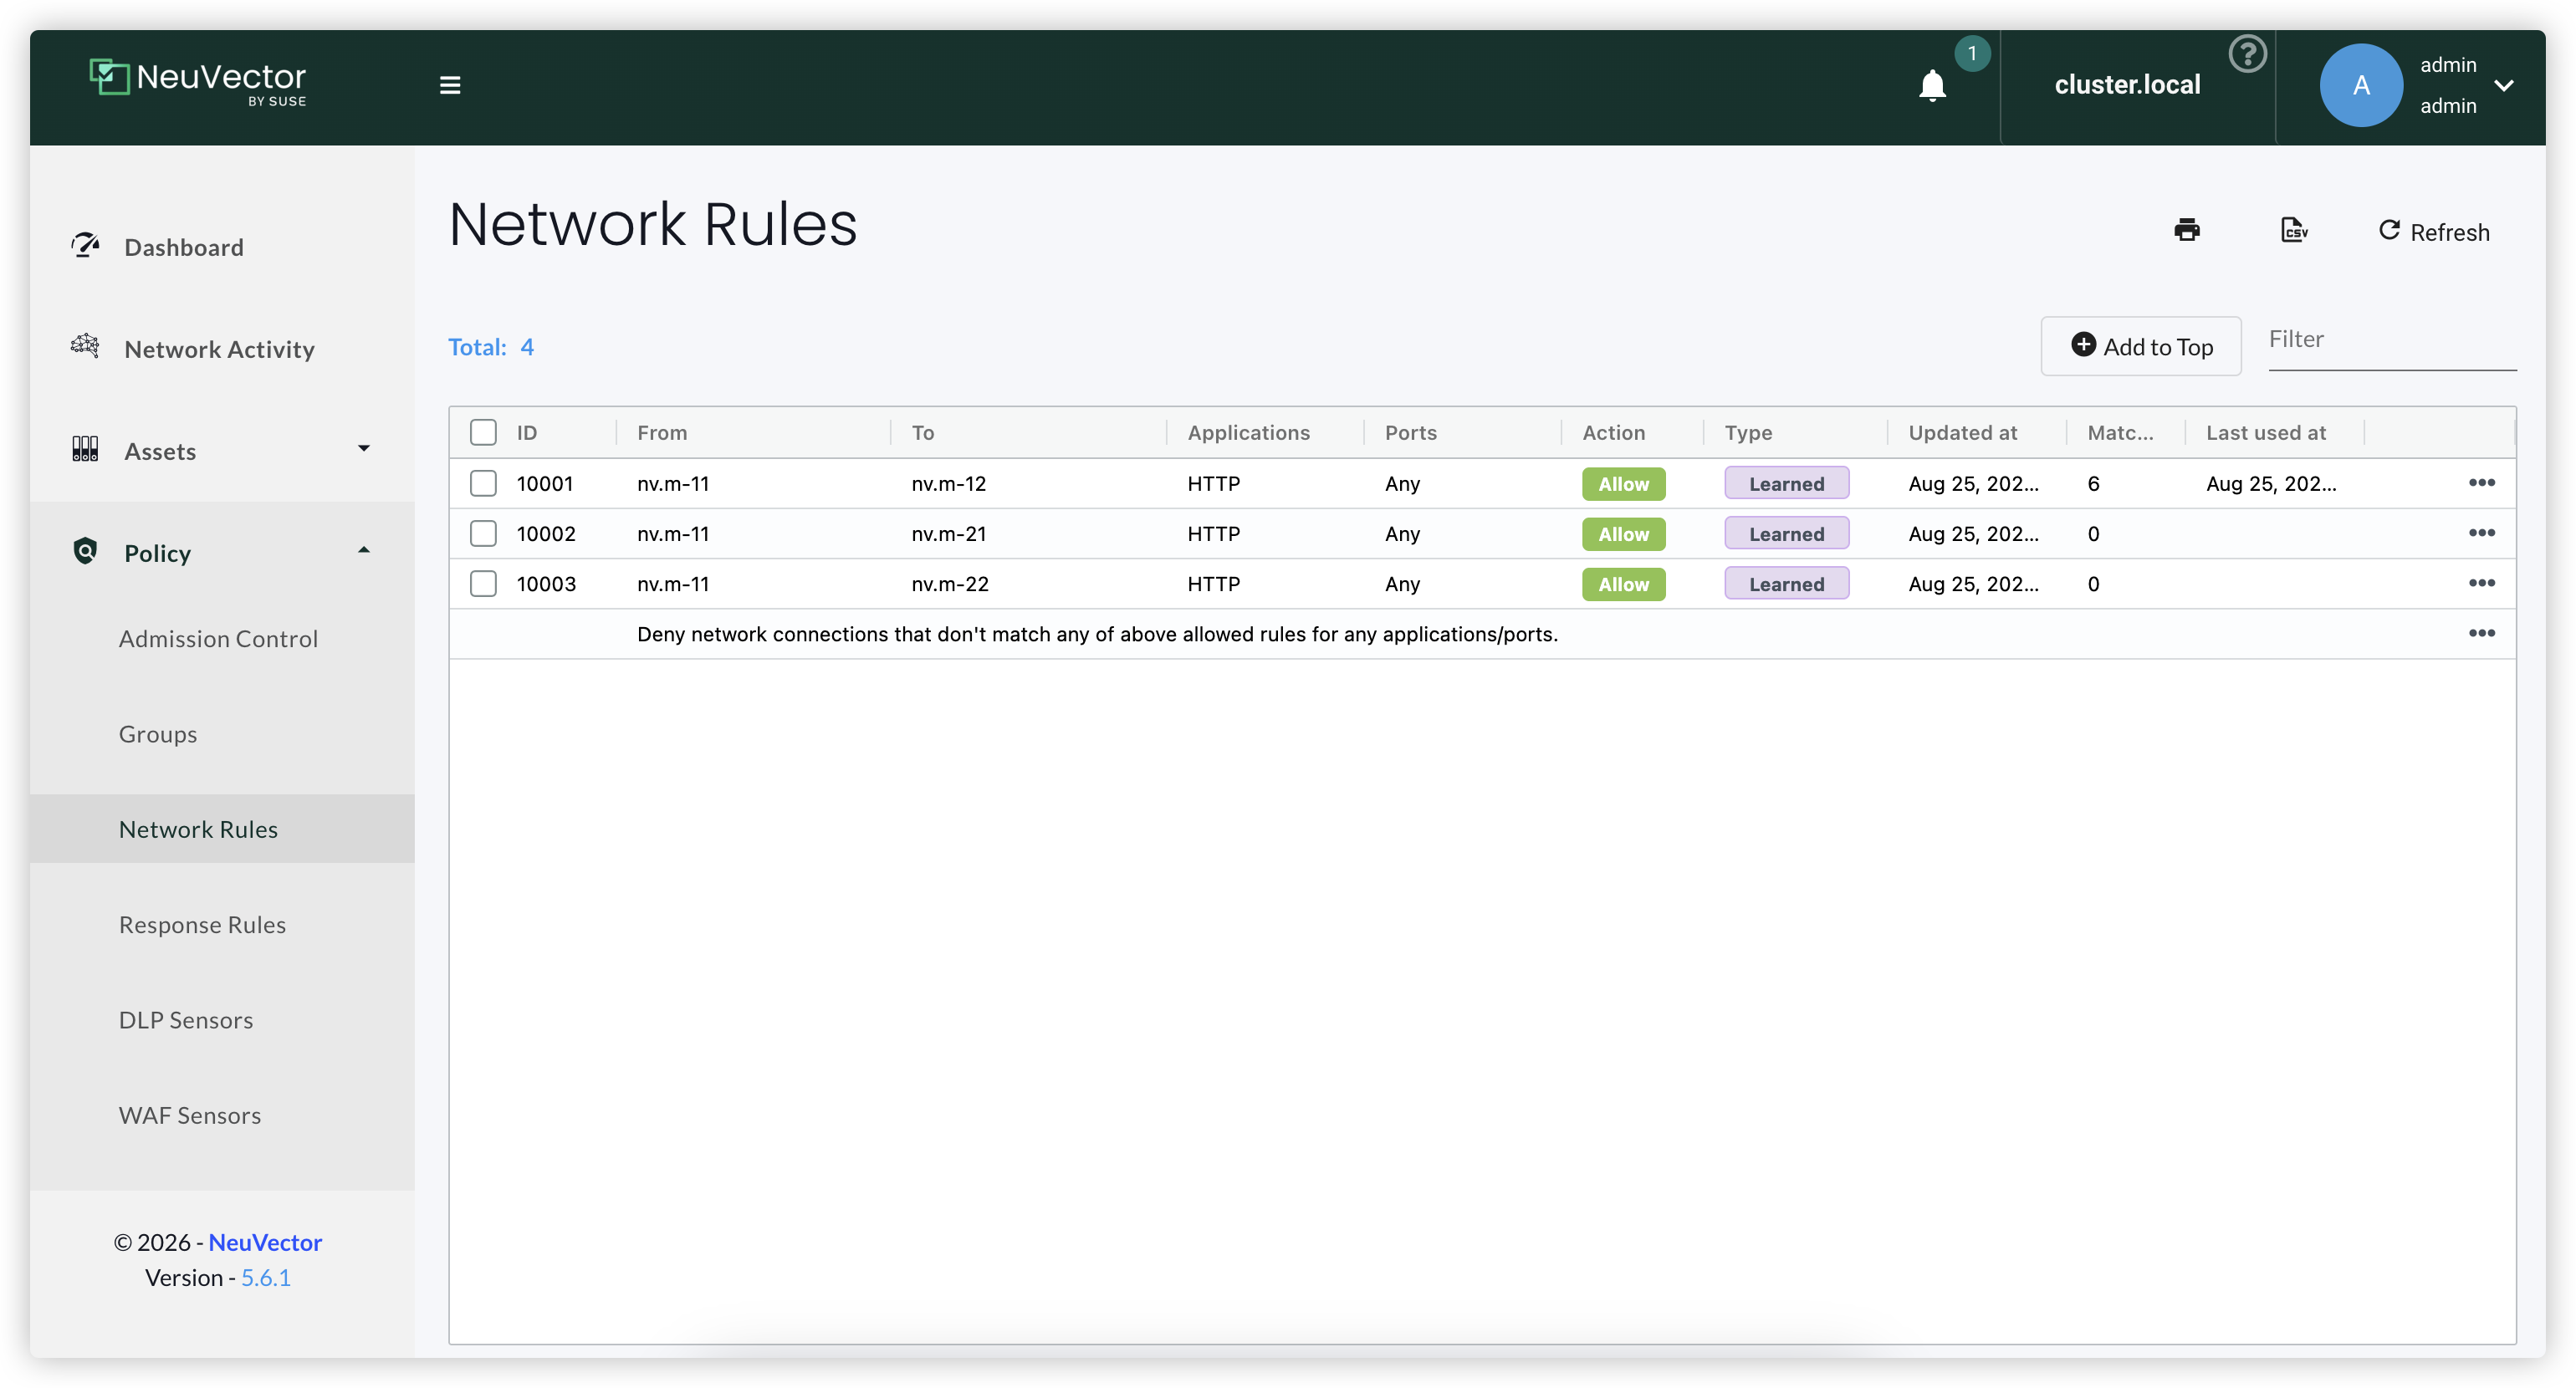Open WAF Sensors page
Image resolution: width=2576 pixels, height=1388 pixels.
pyautogui.click(x=190, y=1115)
